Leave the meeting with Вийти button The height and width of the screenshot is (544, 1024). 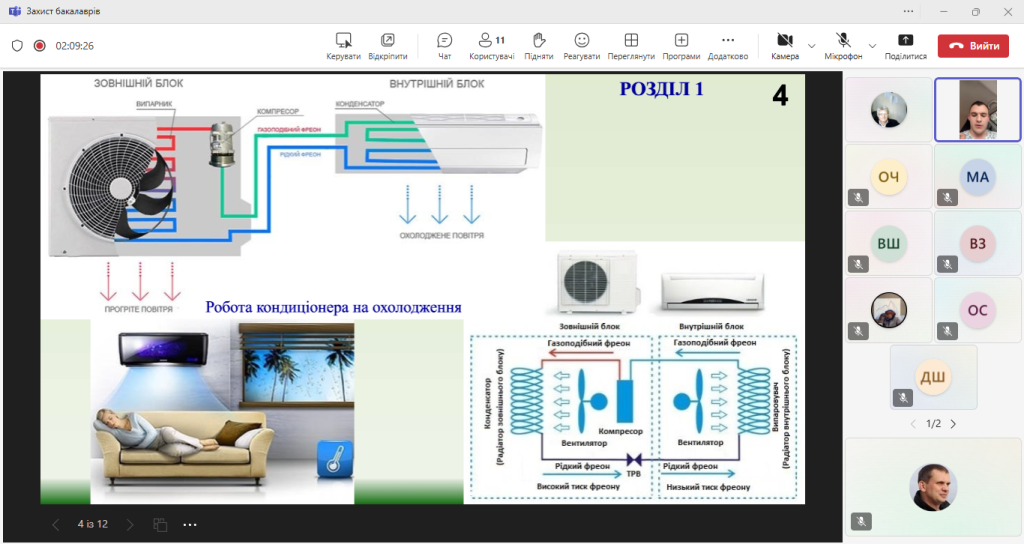(973, 46)
